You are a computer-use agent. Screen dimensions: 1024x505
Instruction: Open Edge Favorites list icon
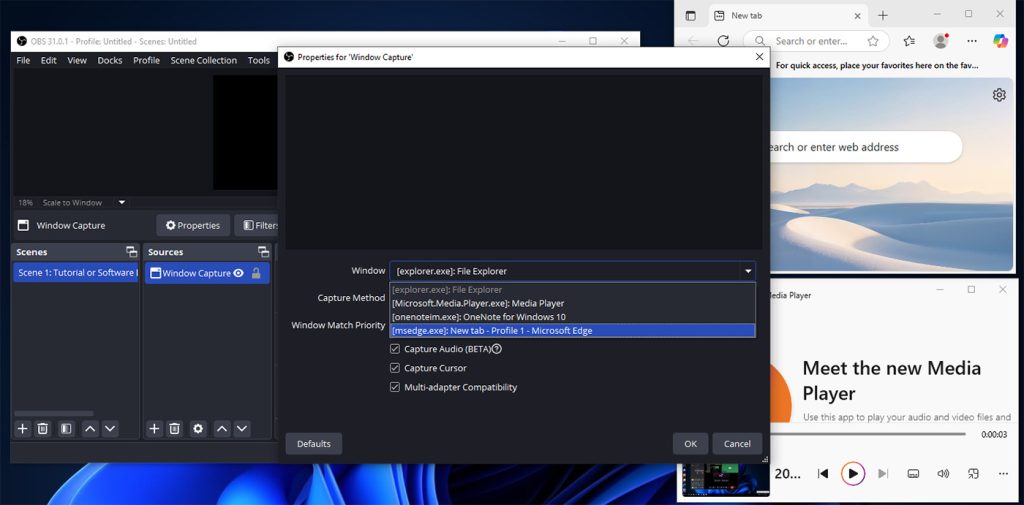[909, 41]
